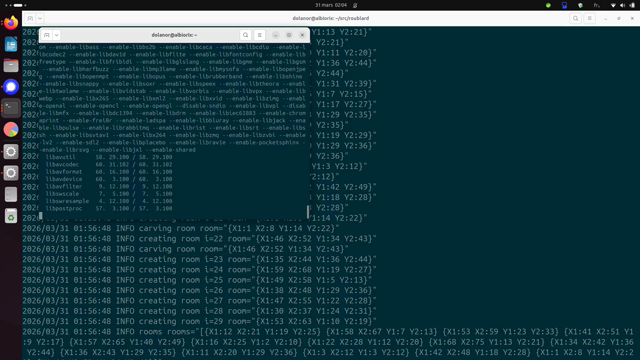
Task: Open the 'fr' keyboard layout selector
Action: point(597,5)
